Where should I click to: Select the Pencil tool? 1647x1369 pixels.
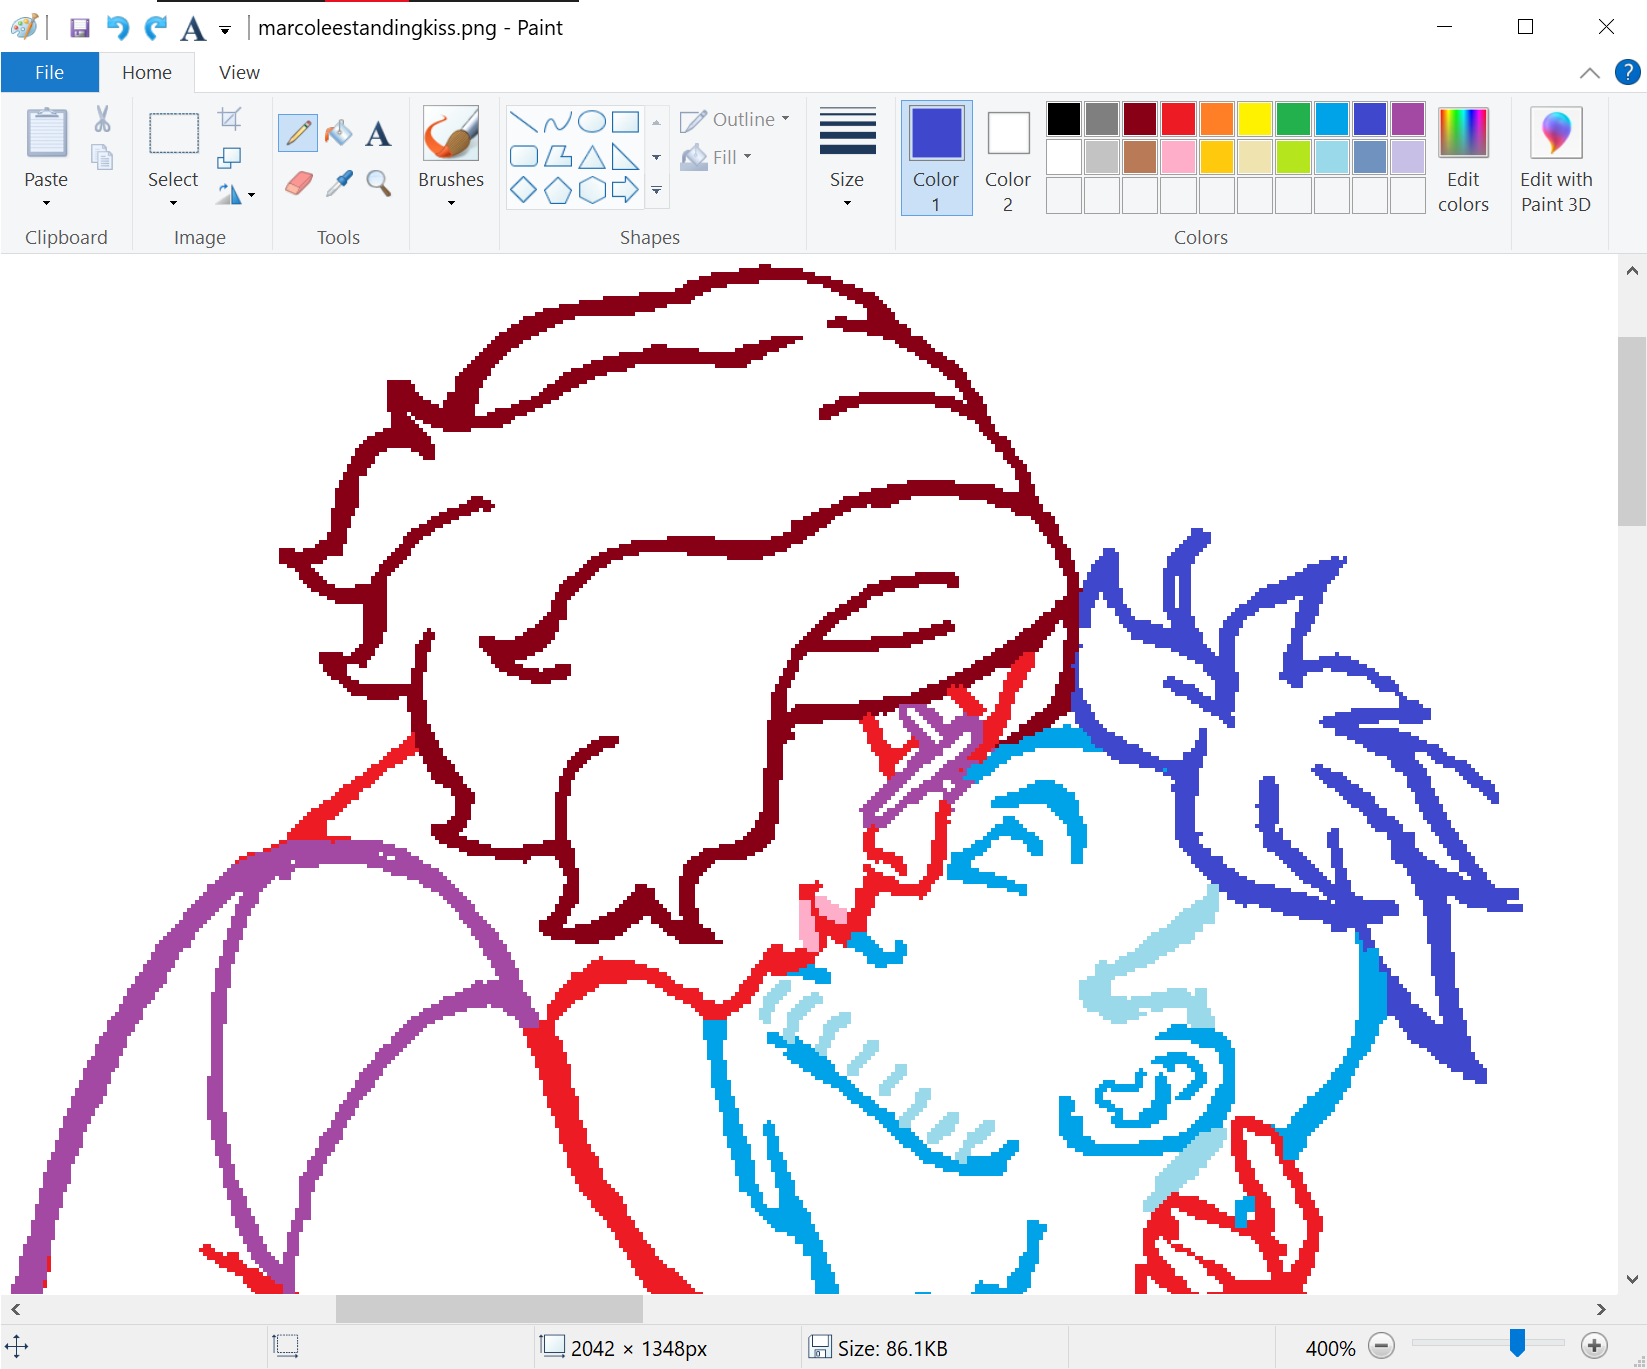(x=297, y=133)
